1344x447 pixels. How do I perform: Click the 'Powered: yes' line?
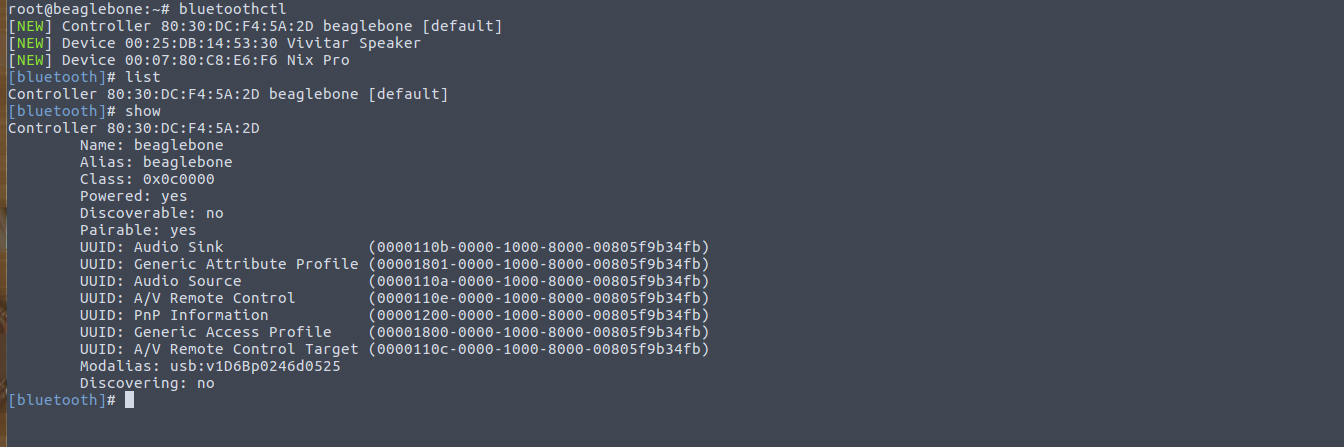(134, 196)
